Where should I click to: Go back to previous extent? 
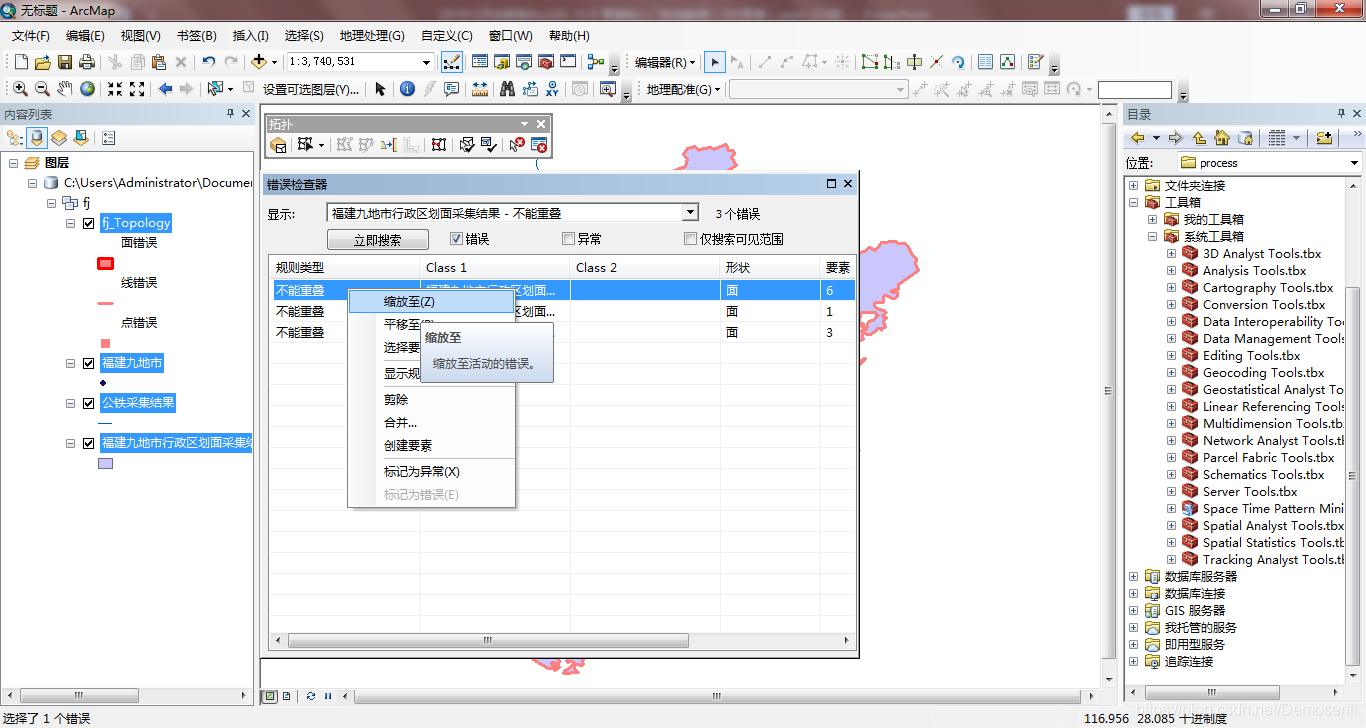(x=166, y=89)
